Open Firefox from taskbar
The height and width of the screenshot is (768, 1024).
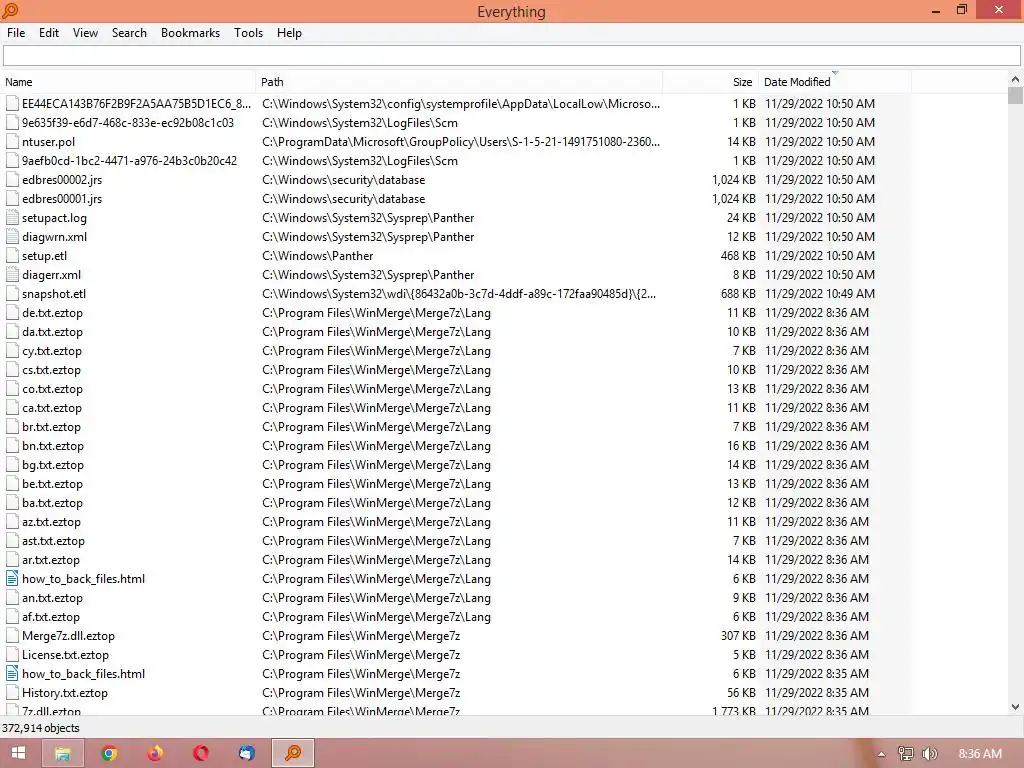coord(155,754)
